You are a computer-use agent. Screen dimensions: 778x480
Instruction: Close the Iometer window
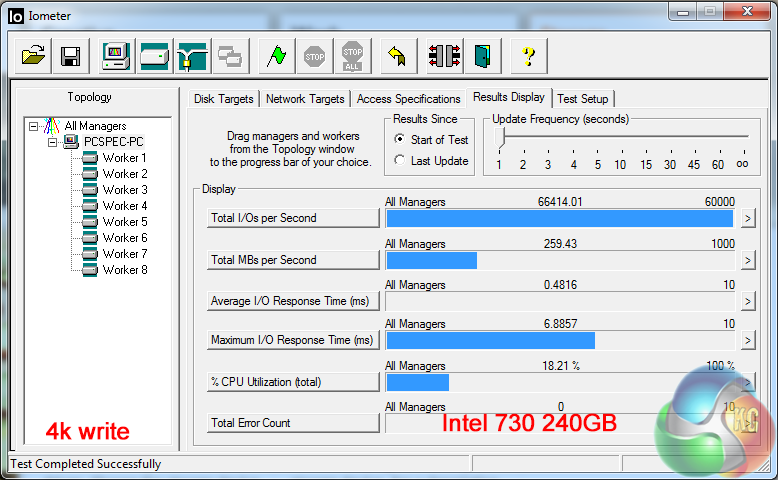coord(747,11)
